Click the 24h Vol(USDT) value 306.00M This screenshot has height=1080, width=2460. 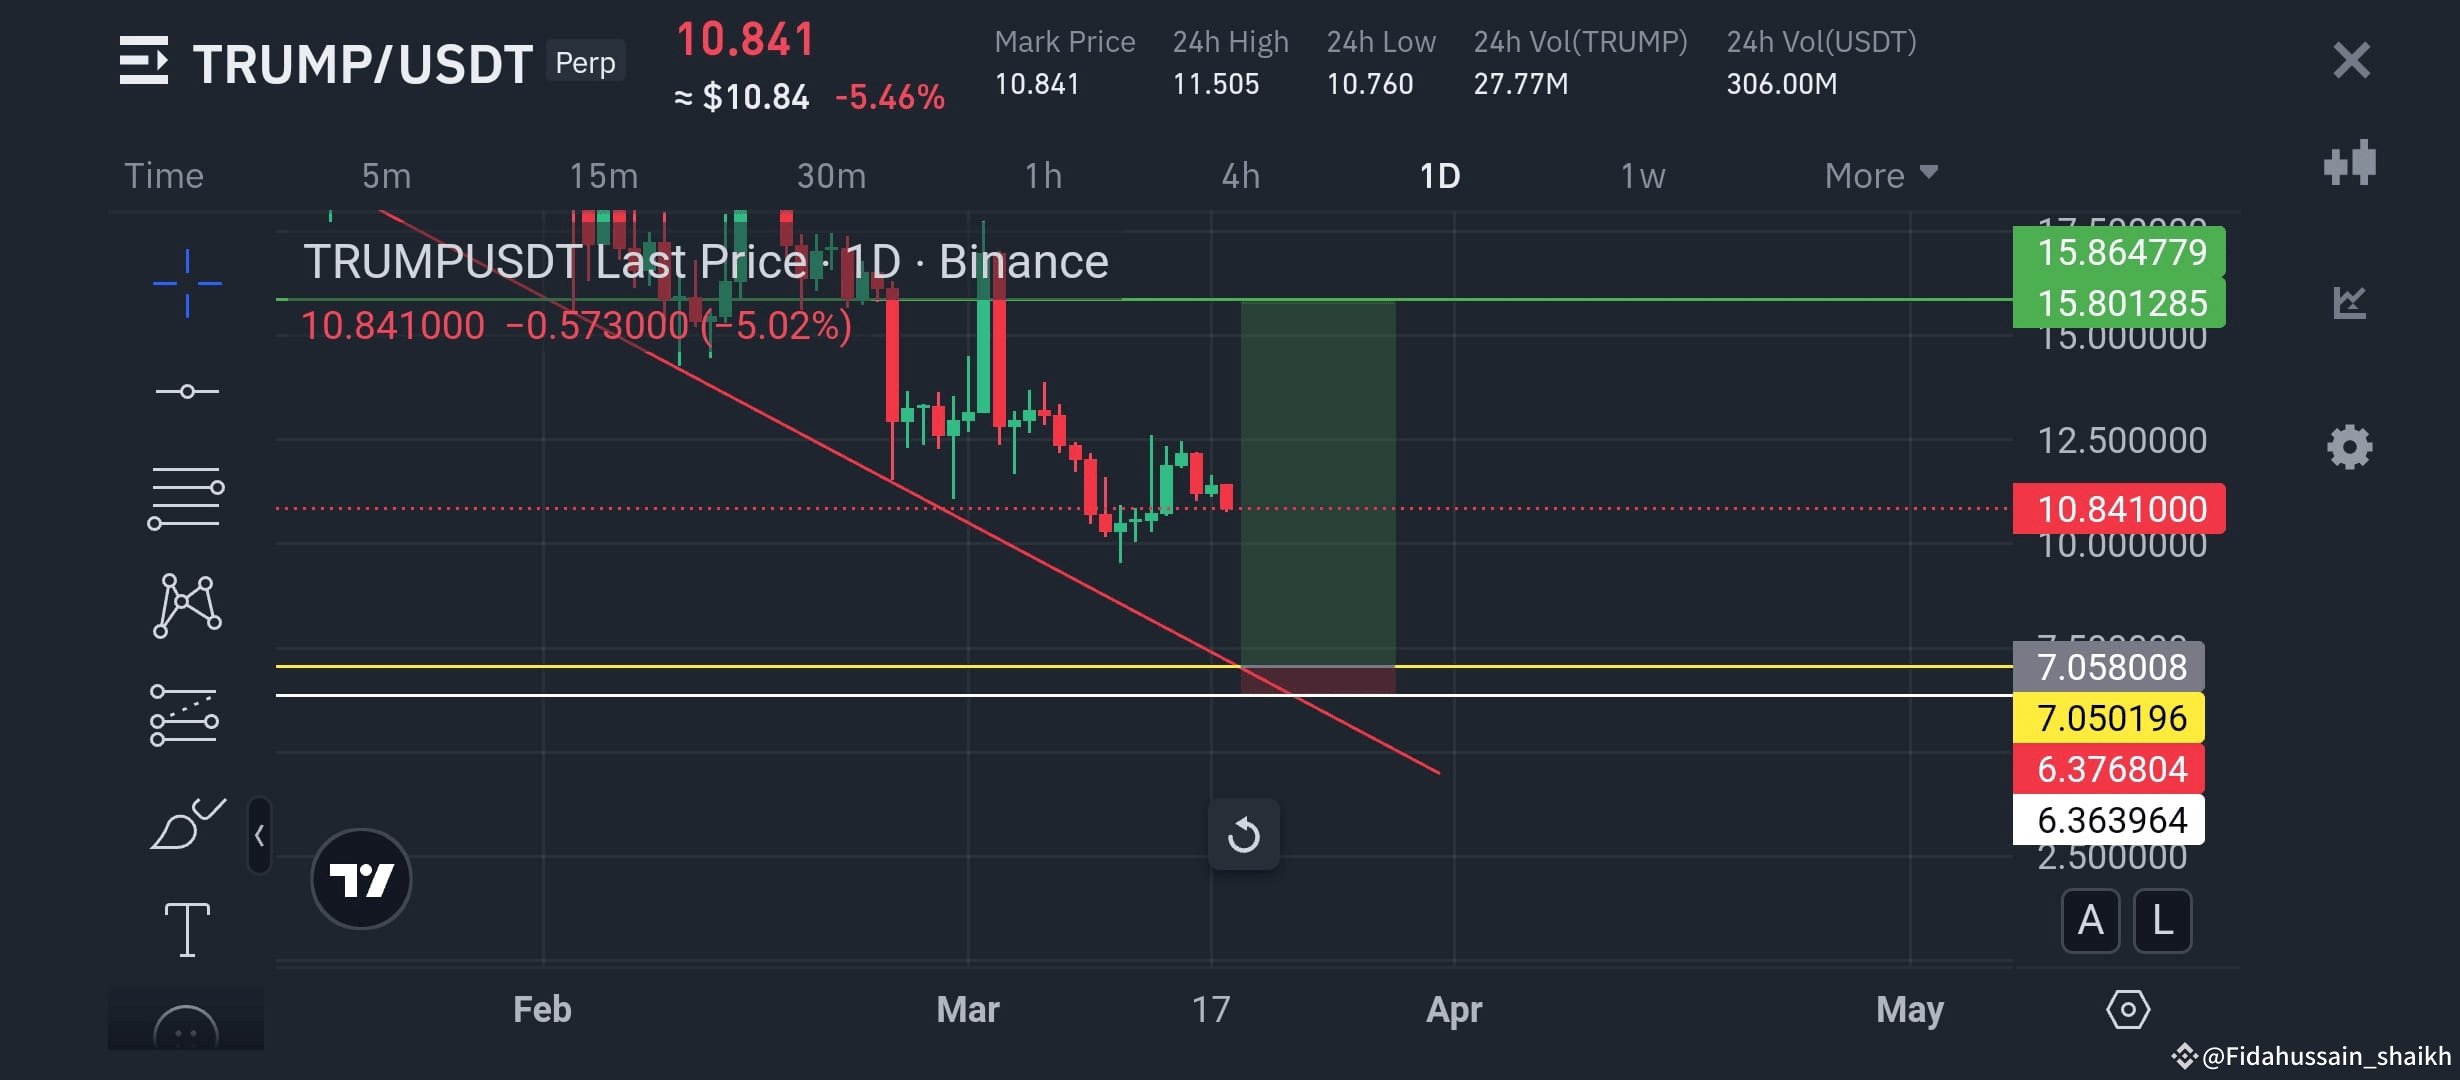(1782, 84)
